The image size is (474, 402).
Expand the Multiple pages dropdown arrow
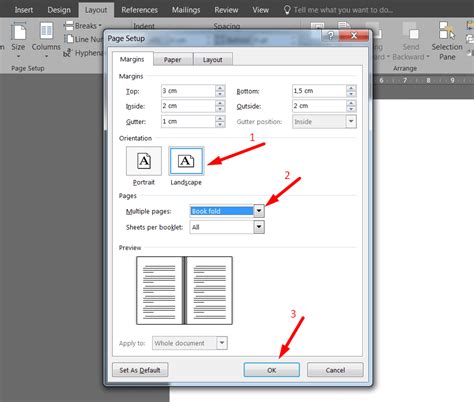[x=259, y=211]
